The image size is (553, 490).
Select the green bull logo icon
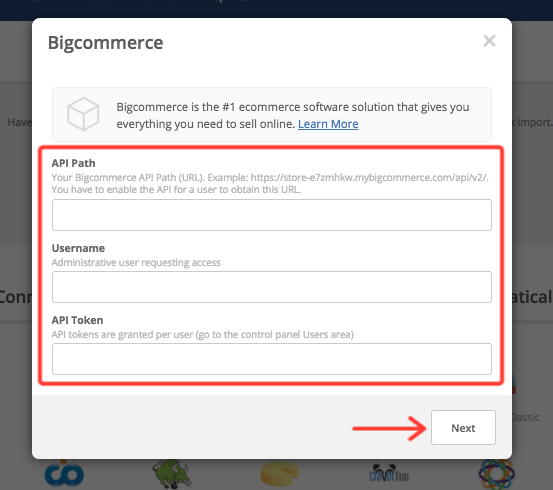(172, 474)
